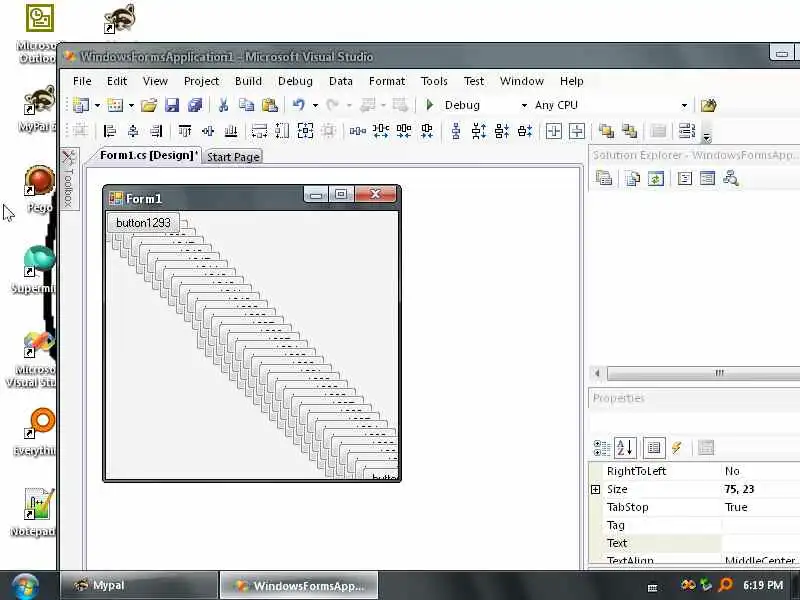Open the Toolbox side tab
The width and height of the screenshot is (800, 600).
pos(68,179)
